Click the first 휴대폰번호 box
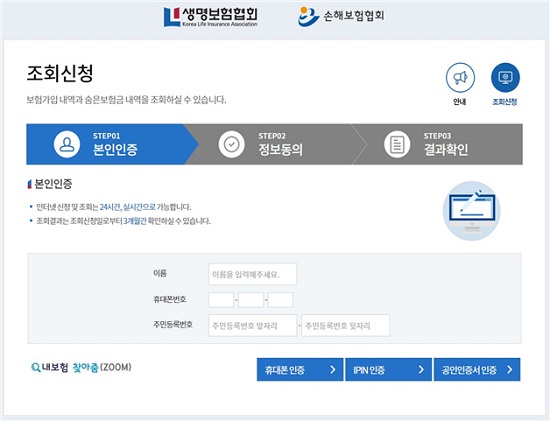This screenshot has width=550, height=421. 221,300
